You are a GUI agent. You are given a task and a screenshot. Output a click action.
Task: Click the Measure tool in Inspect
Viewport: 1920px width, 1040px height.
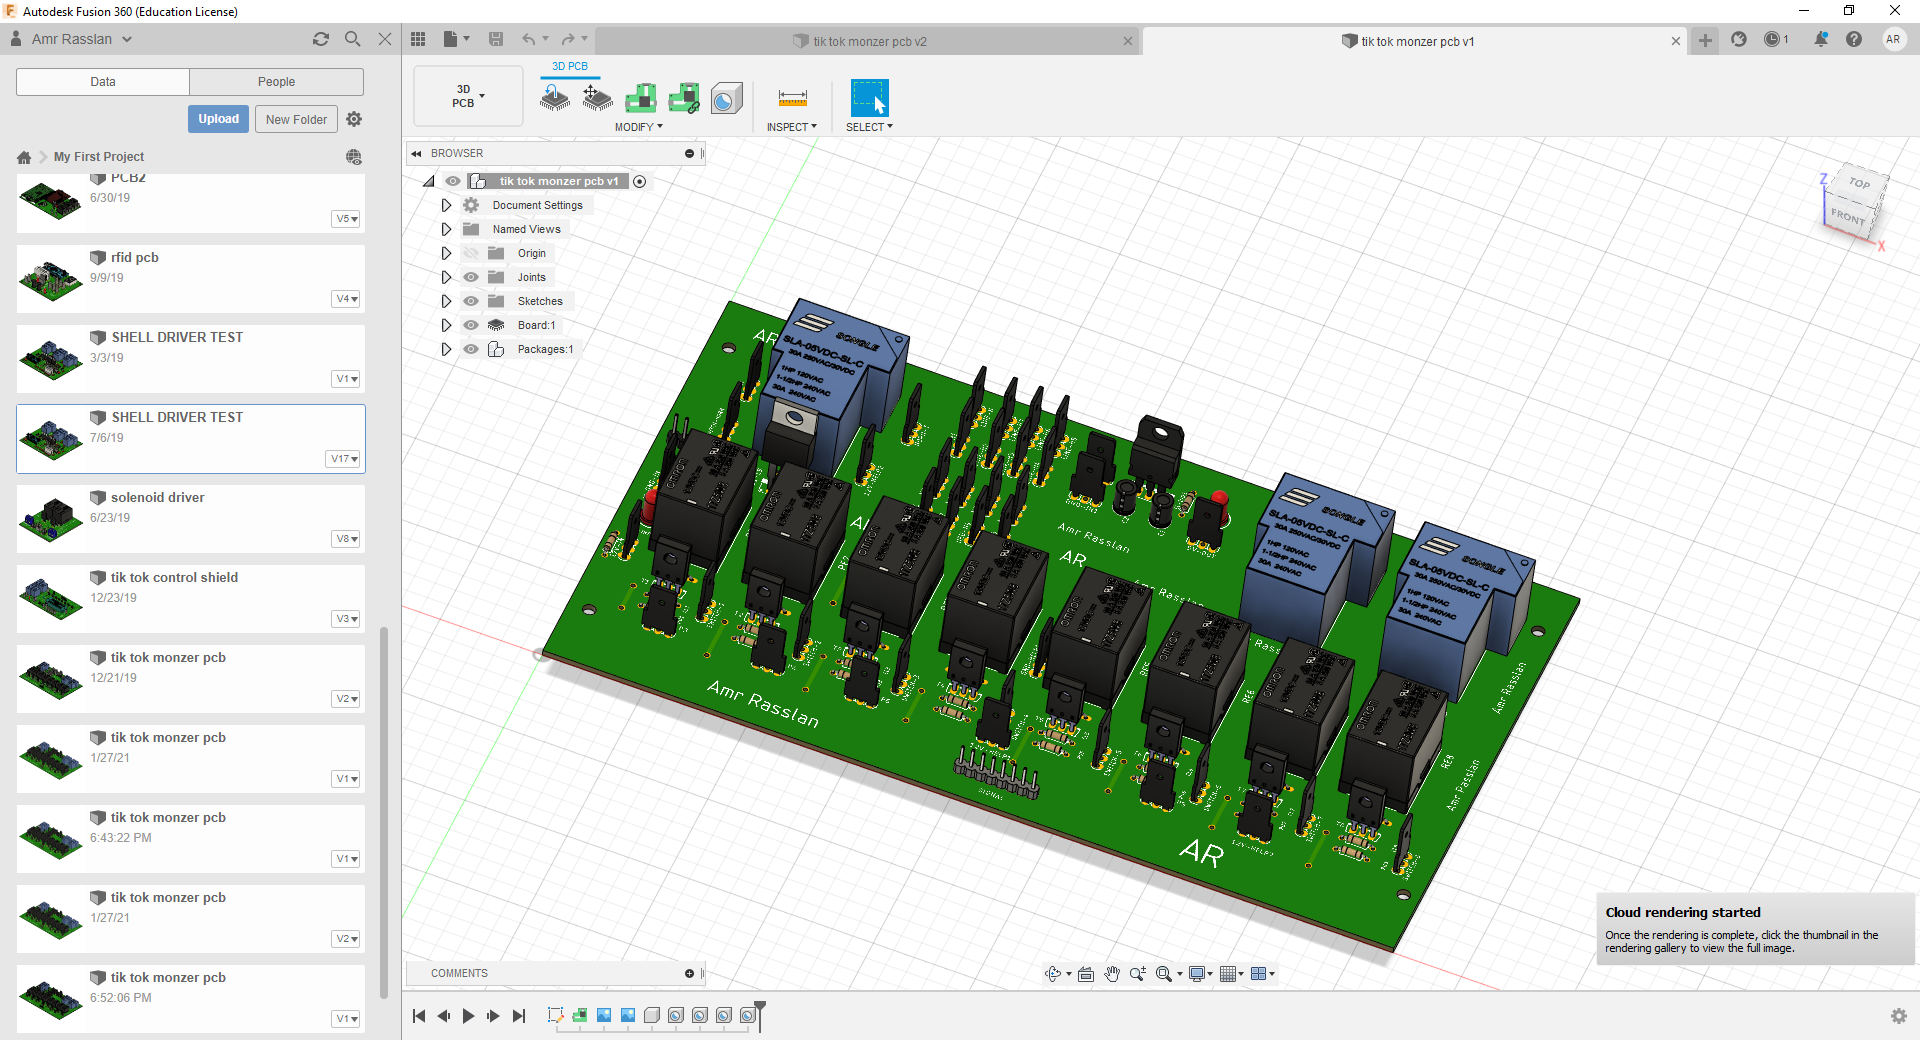(x=792, y=98)
